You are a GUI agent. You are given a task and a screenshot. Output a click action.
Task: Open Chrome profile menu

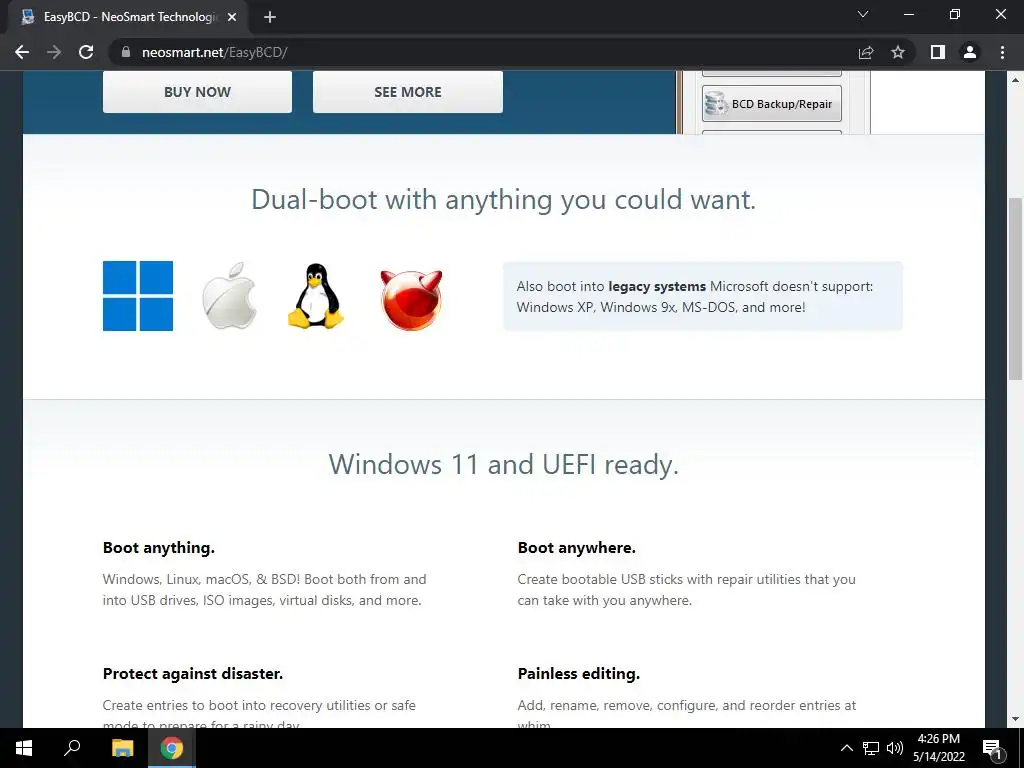click(970, 52)
